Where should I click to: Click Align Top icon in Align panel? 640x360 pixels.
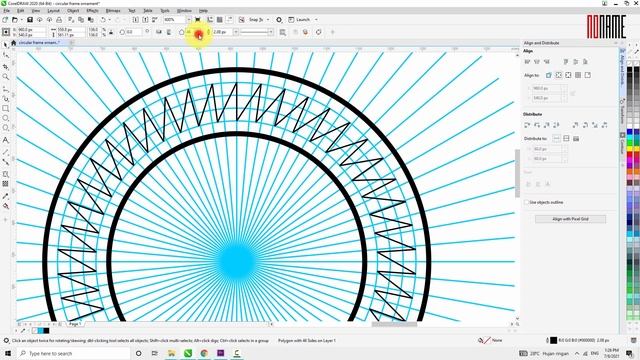click(566, 62)
